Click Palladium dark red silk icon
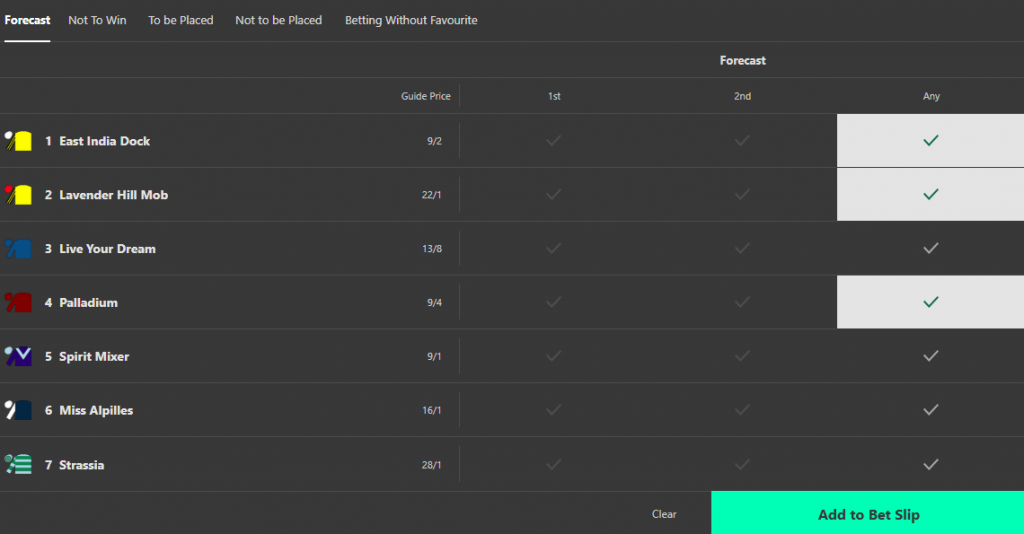 (x=19, y=302)
